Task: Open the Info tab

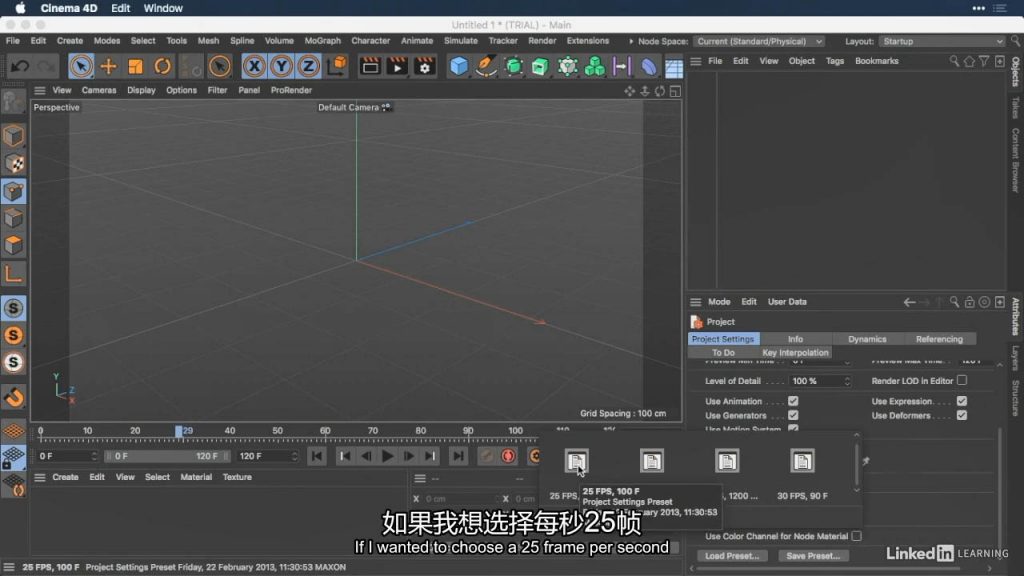Action: 795,339
